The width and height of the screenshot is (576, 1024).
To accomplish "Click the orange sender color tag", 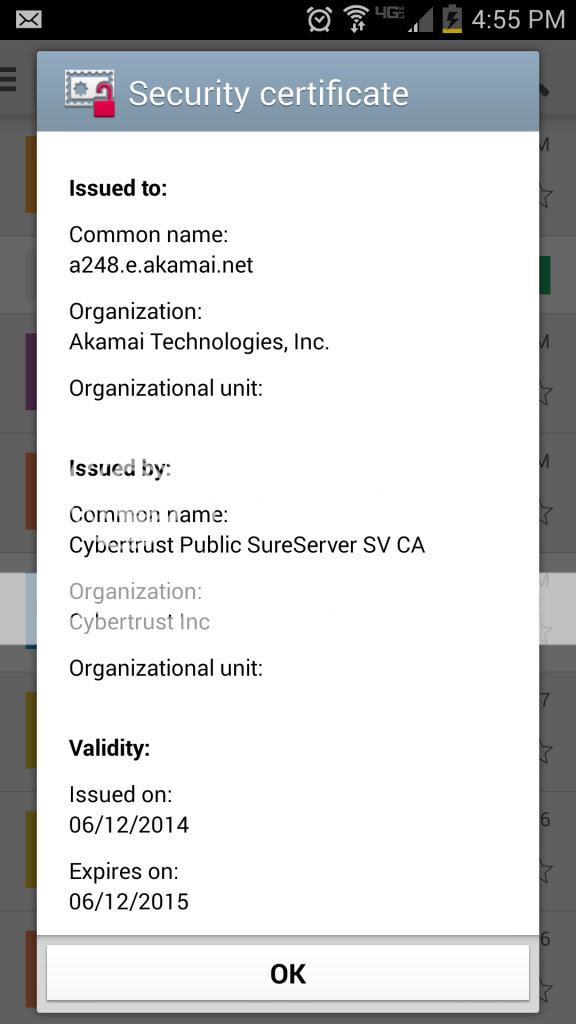I will [x=31, y=174].
